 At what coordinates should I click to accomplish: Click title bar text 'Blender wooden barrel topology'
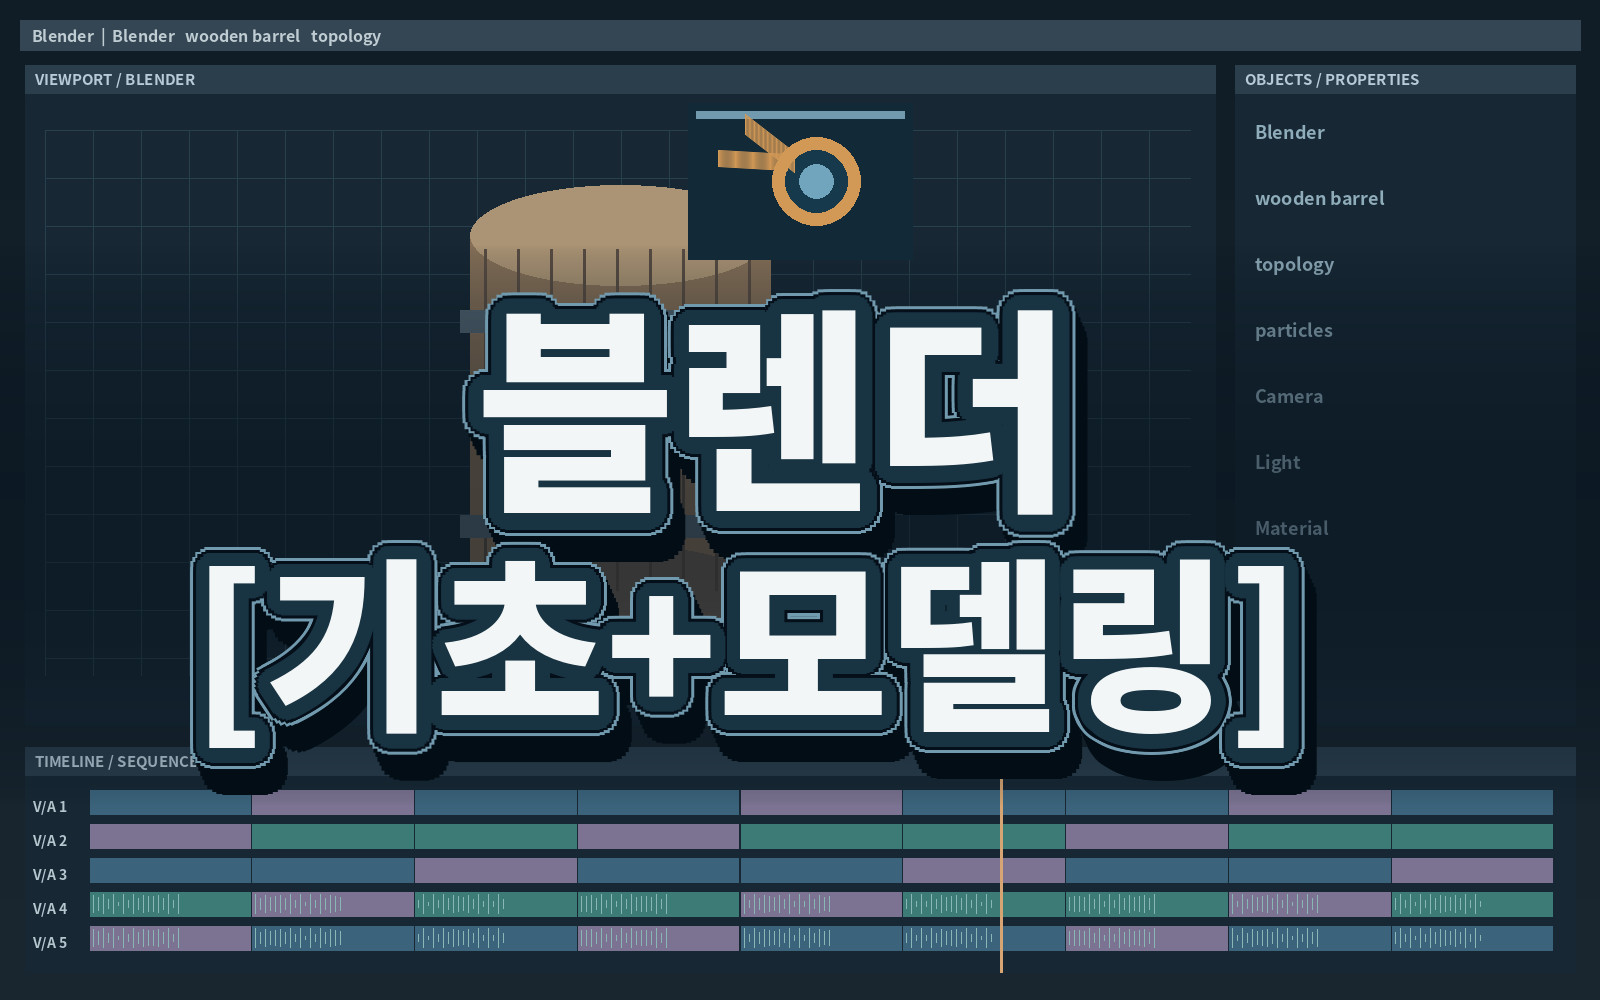pos(246,36)
